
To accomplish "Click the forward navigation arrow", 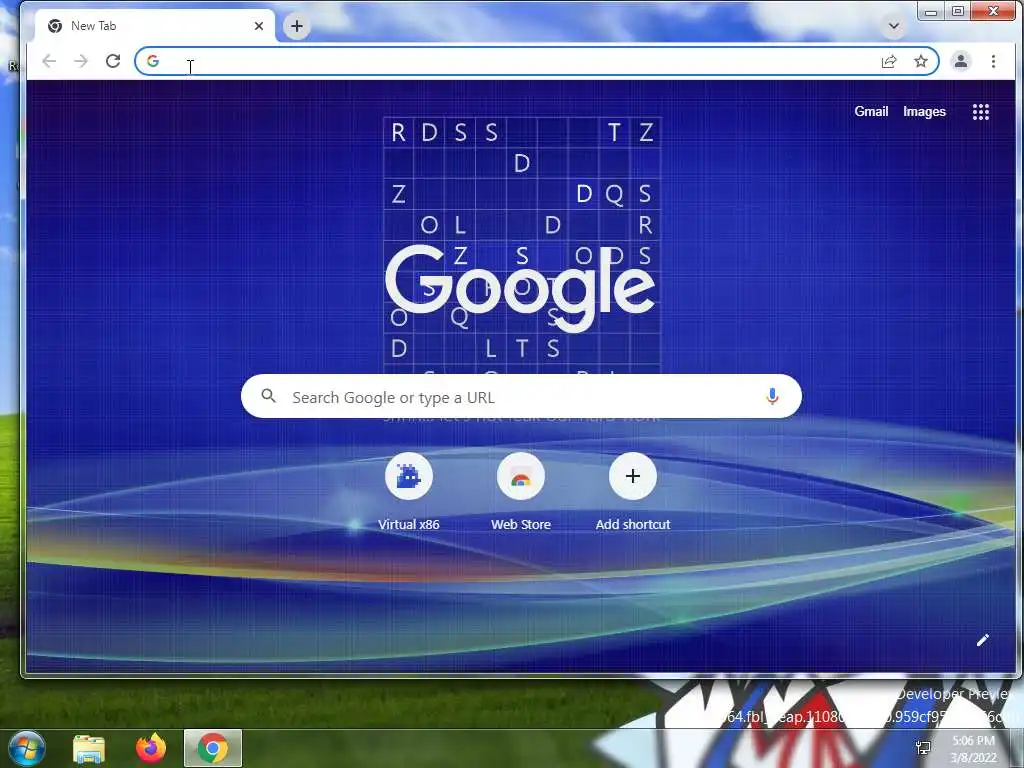I will [81, 61].
